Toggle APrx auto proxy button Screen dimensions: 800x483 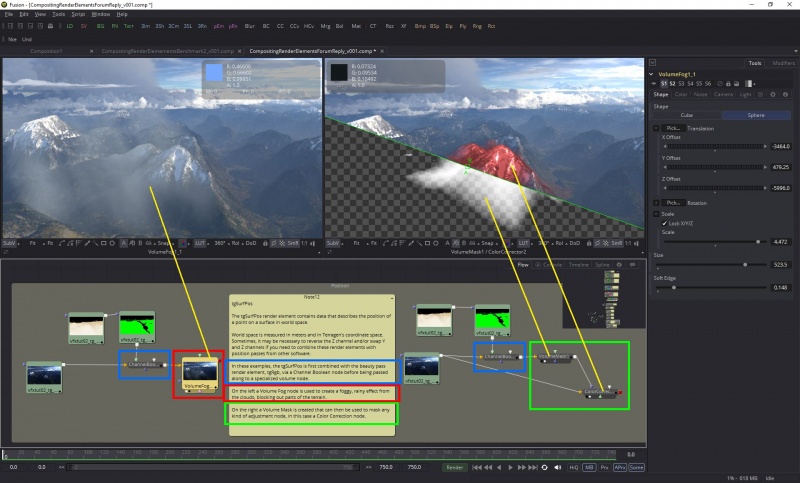coord(620,467)
